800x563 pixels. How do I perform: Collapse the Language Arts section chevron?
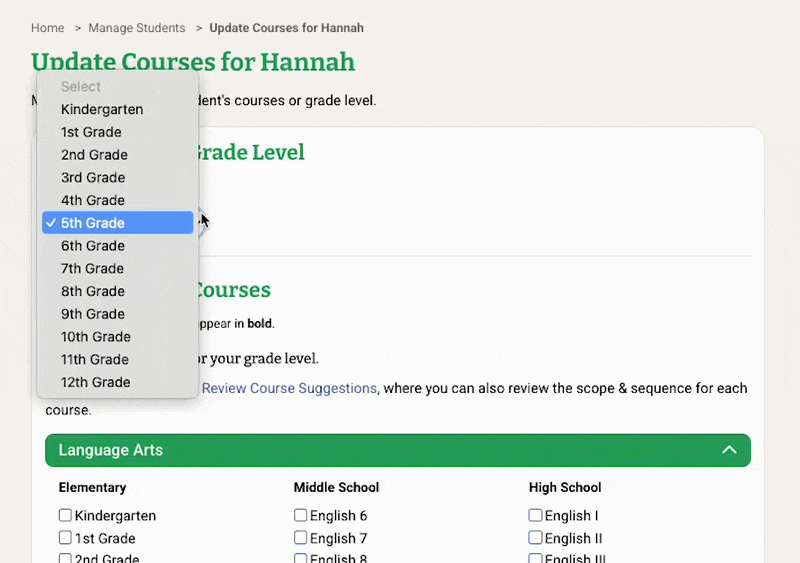click(x=729, y=450)
